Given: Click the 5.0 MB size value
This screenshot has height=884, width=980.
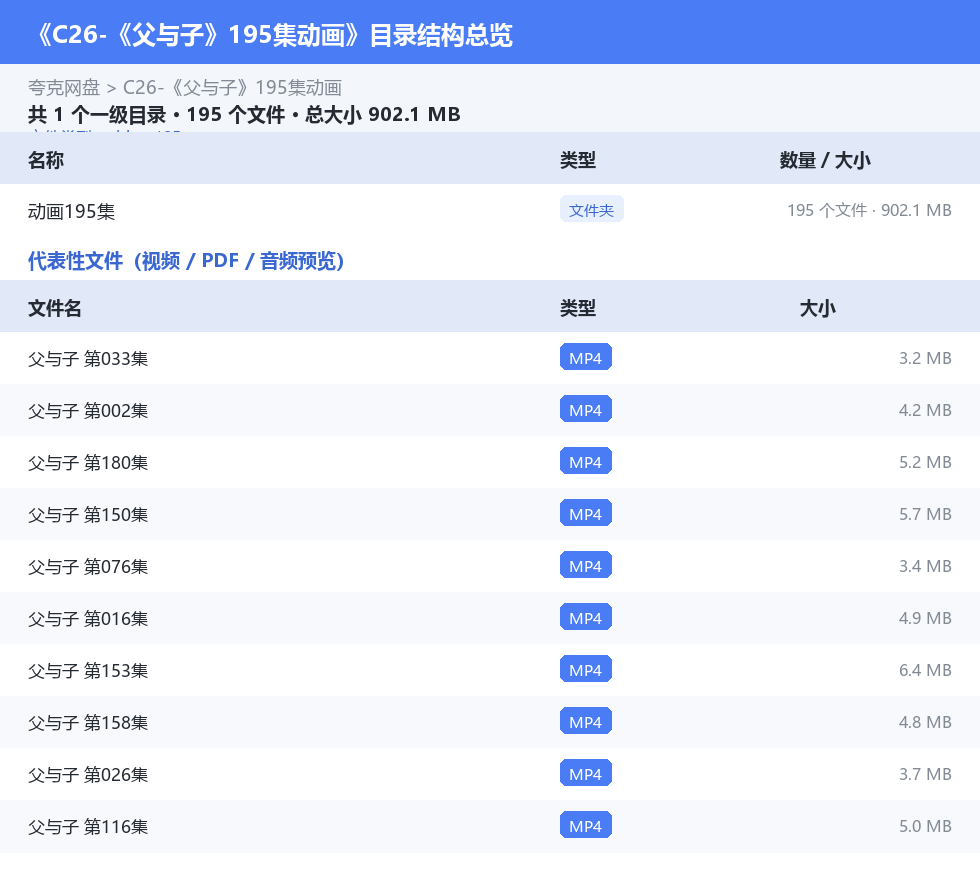Looking at the screenshot, I should [925, 825].
